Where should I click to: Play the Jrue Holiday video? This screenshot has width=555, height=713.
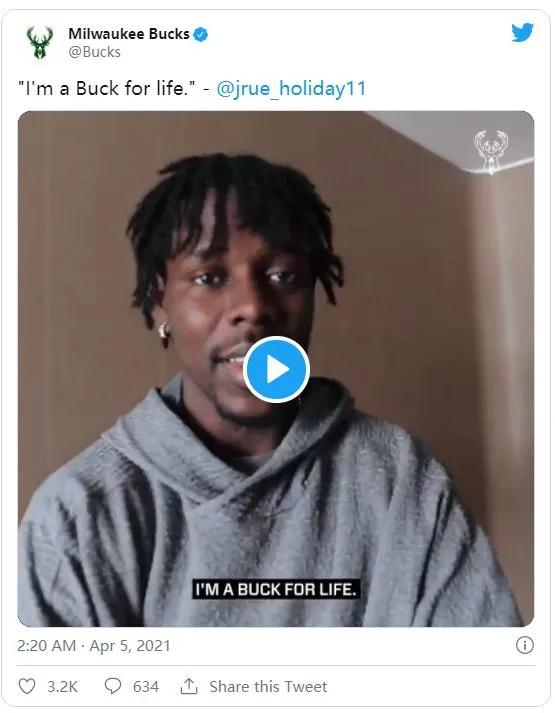click(x=276, y=370)
